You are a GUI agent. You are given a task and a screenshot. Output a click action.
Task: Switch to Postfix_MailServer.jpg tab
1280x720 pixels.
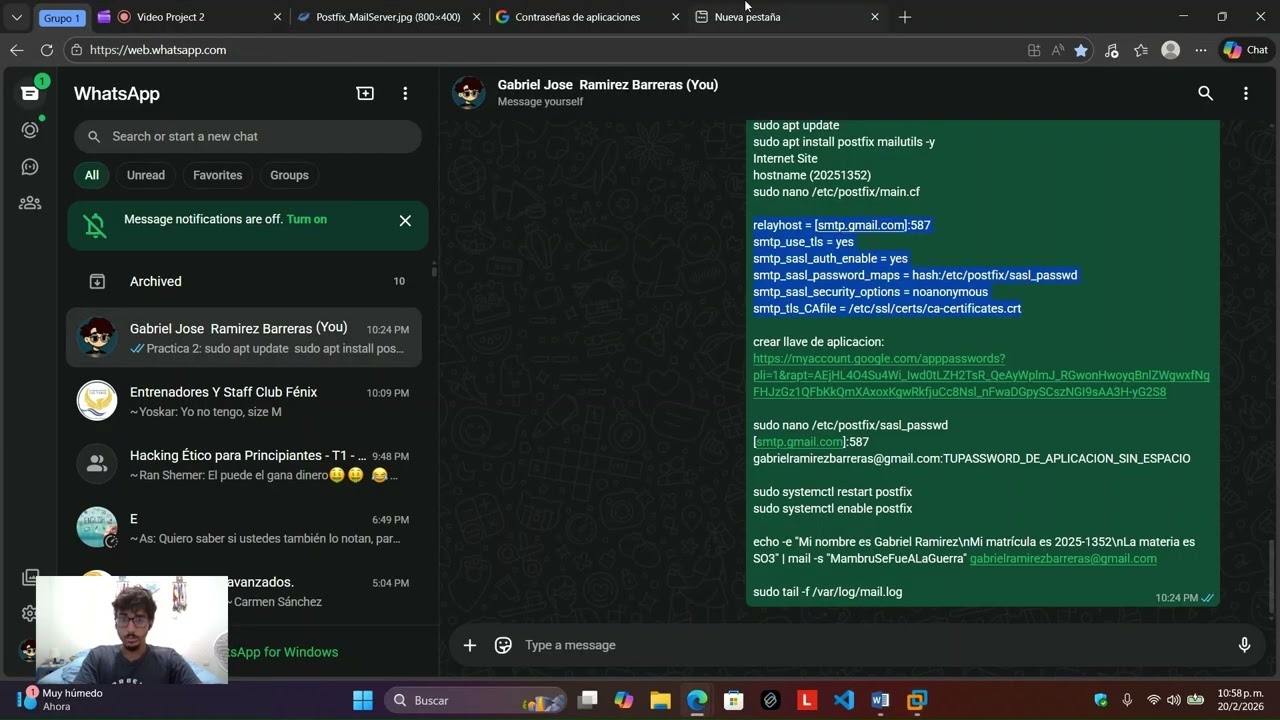click(390, 17)
